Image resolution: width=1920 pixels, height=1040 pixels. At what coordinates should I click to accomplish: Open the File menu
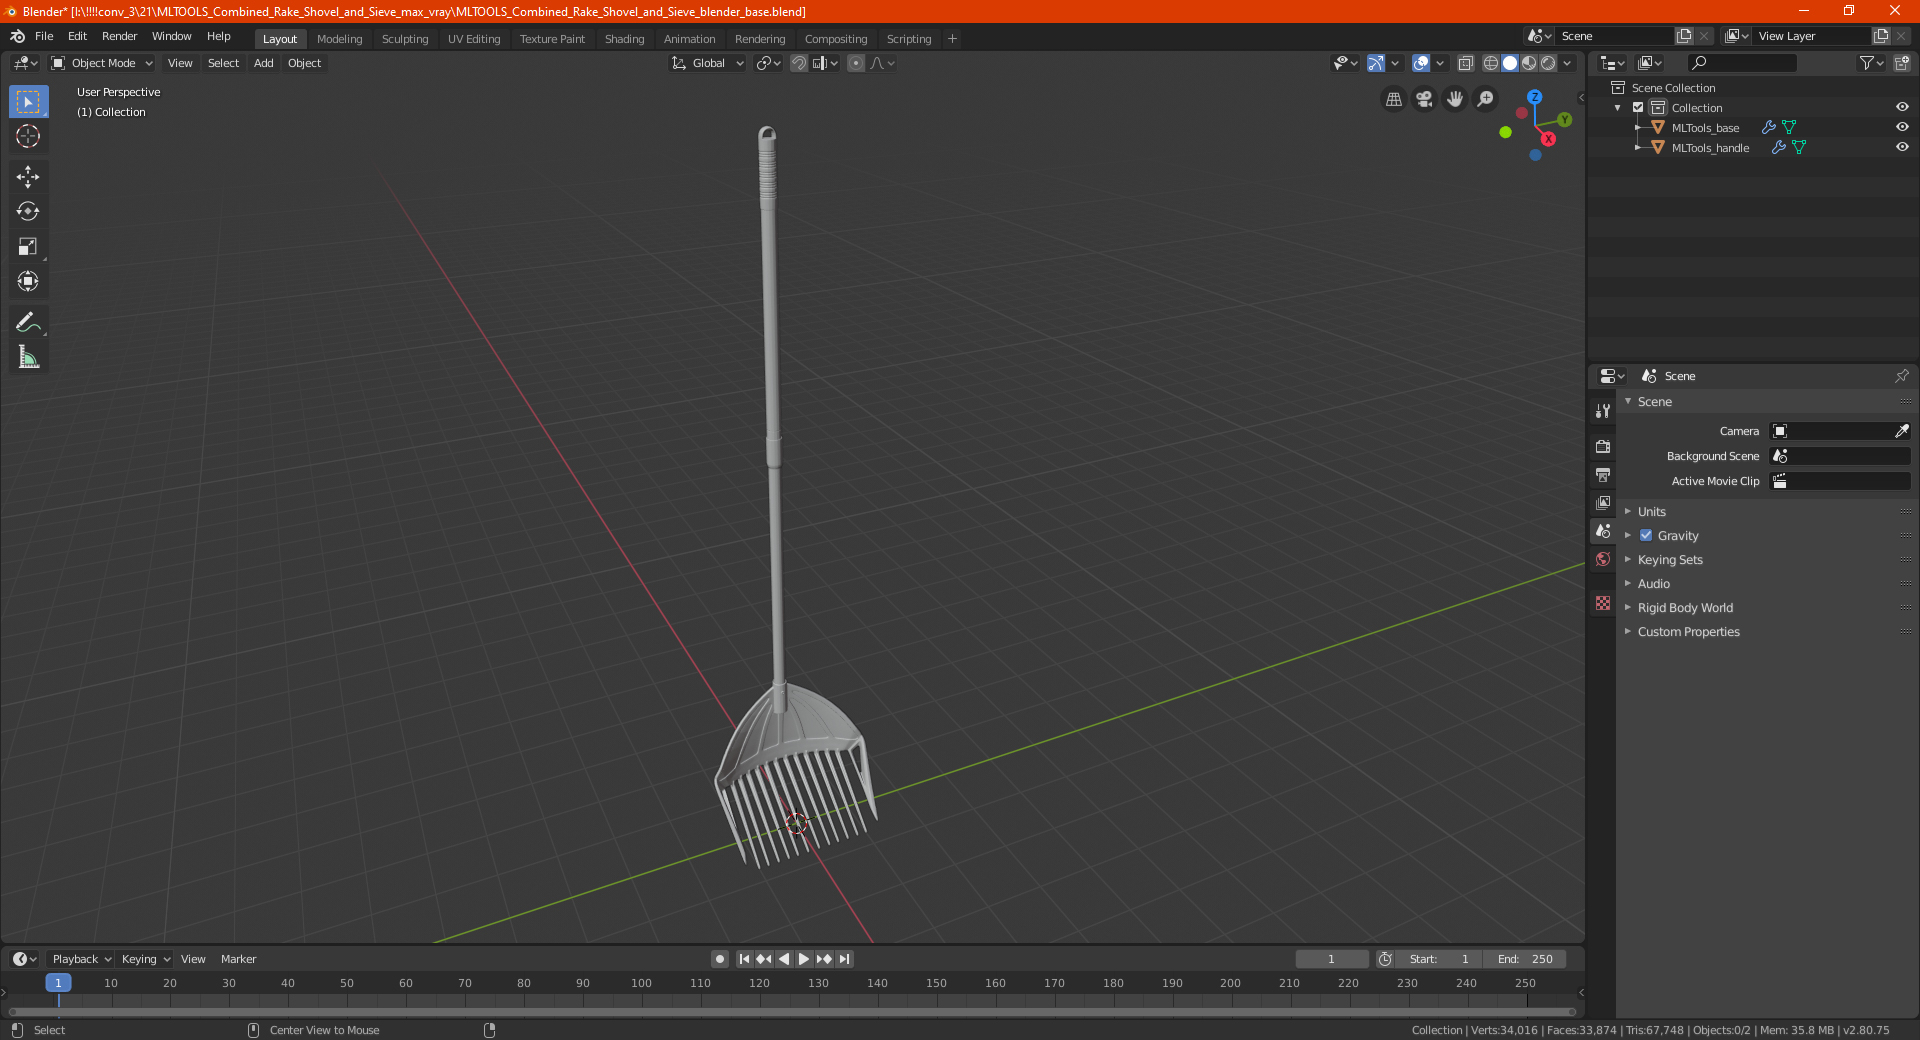point(44,36)
